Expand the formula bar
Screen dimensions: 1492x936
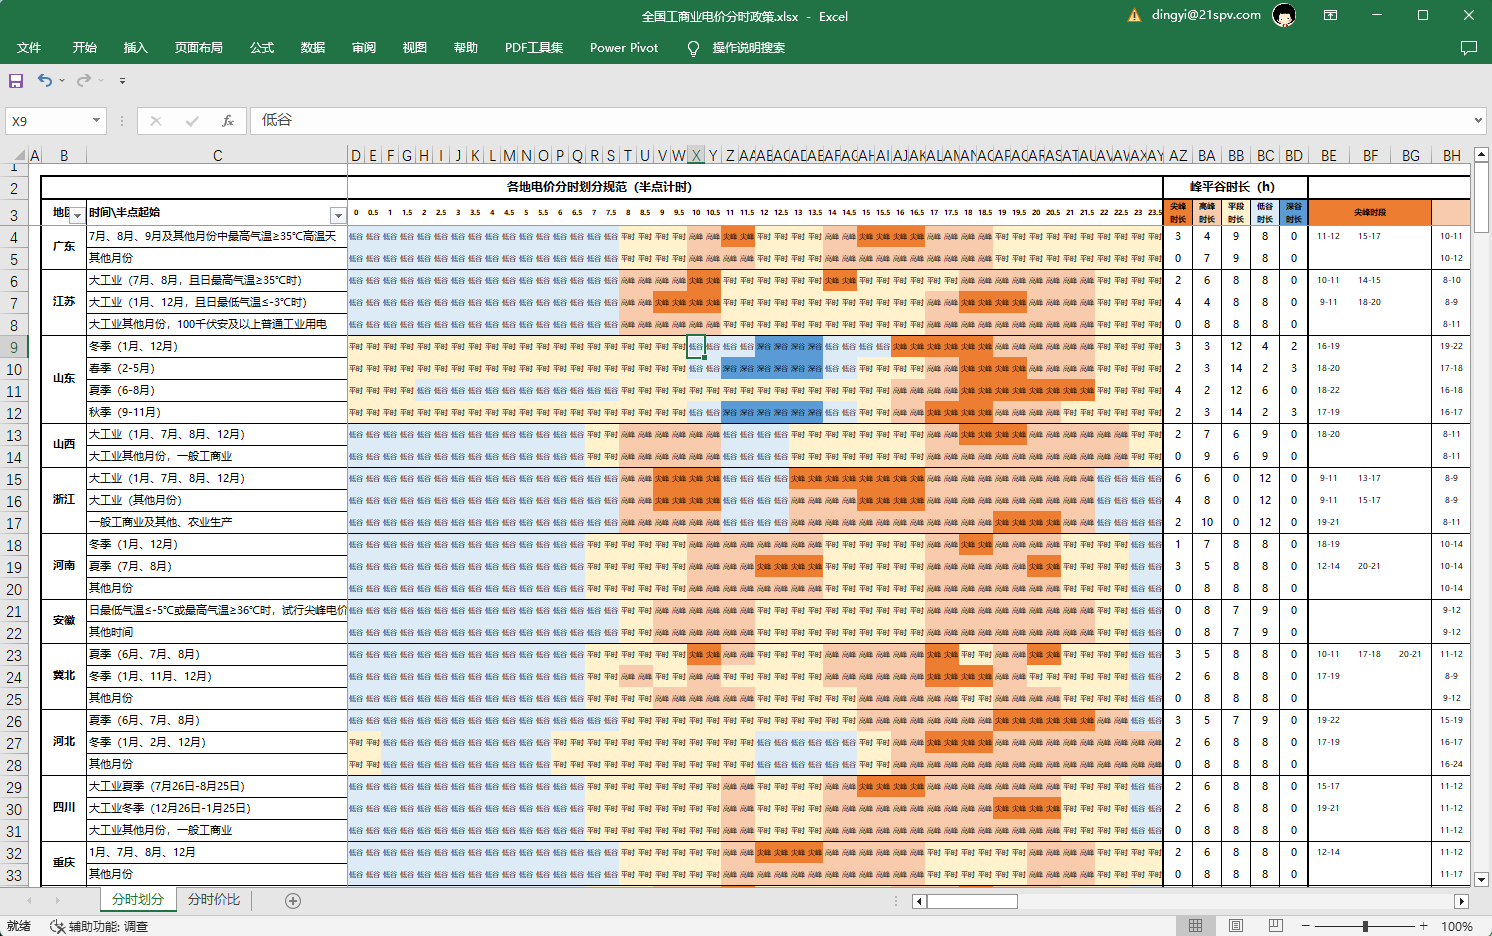pyautogui.click(x=1478, y=121)
